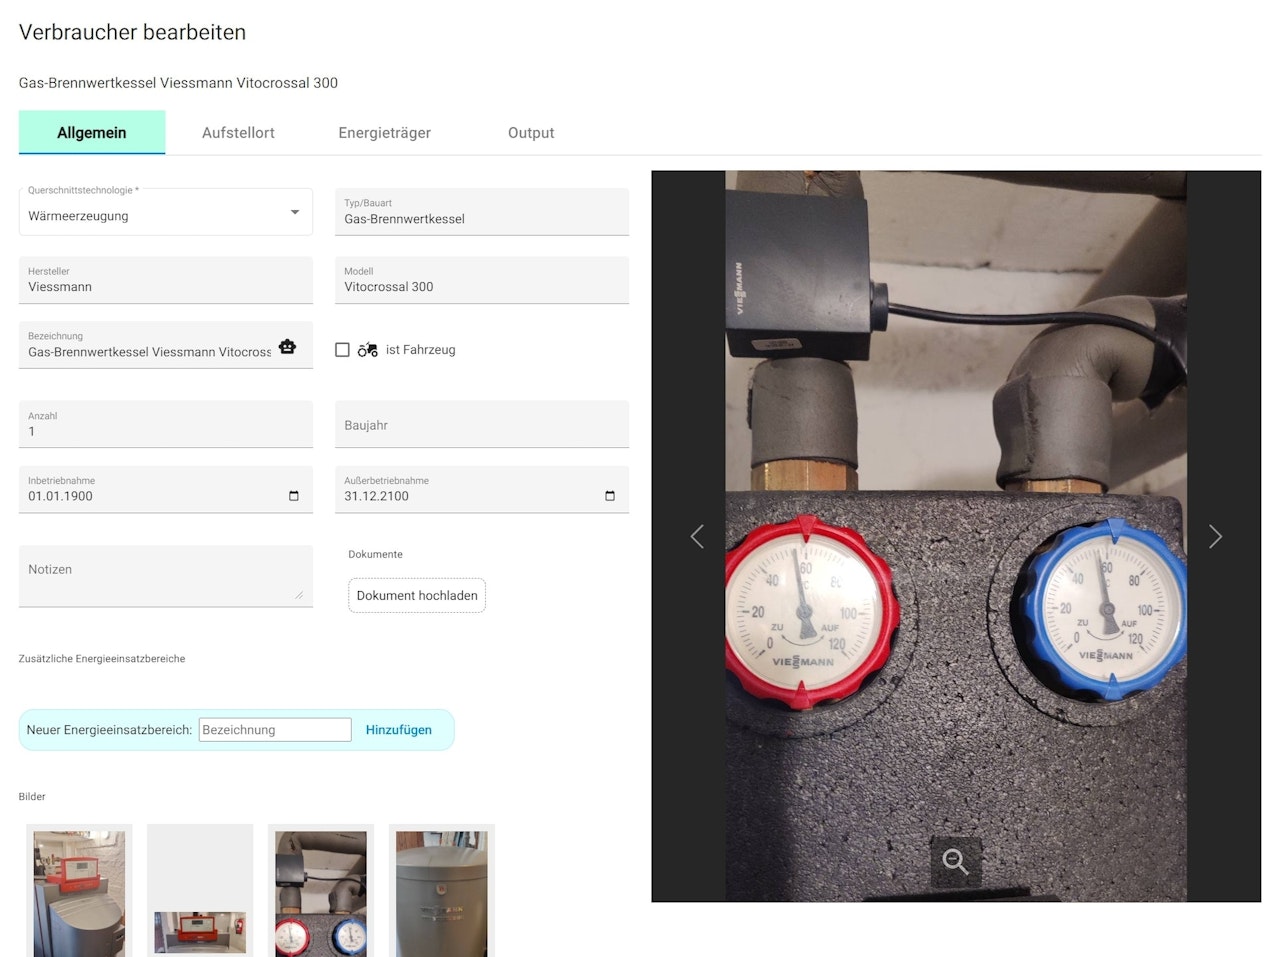Show the previous image with left arrow
Image resolution: width=1280 pixels, height=957 pixels.
697,537
